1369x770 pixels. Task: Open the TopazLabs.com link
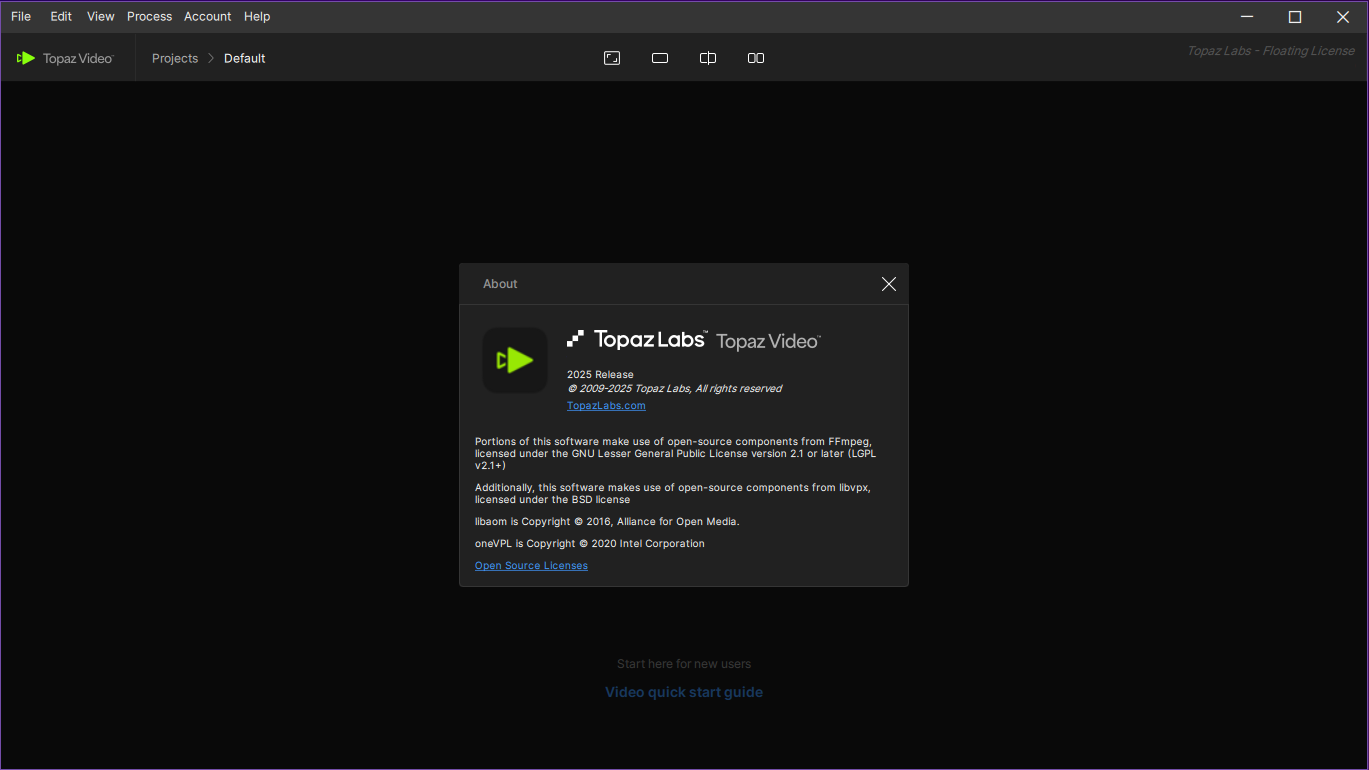tap(606, 406)
